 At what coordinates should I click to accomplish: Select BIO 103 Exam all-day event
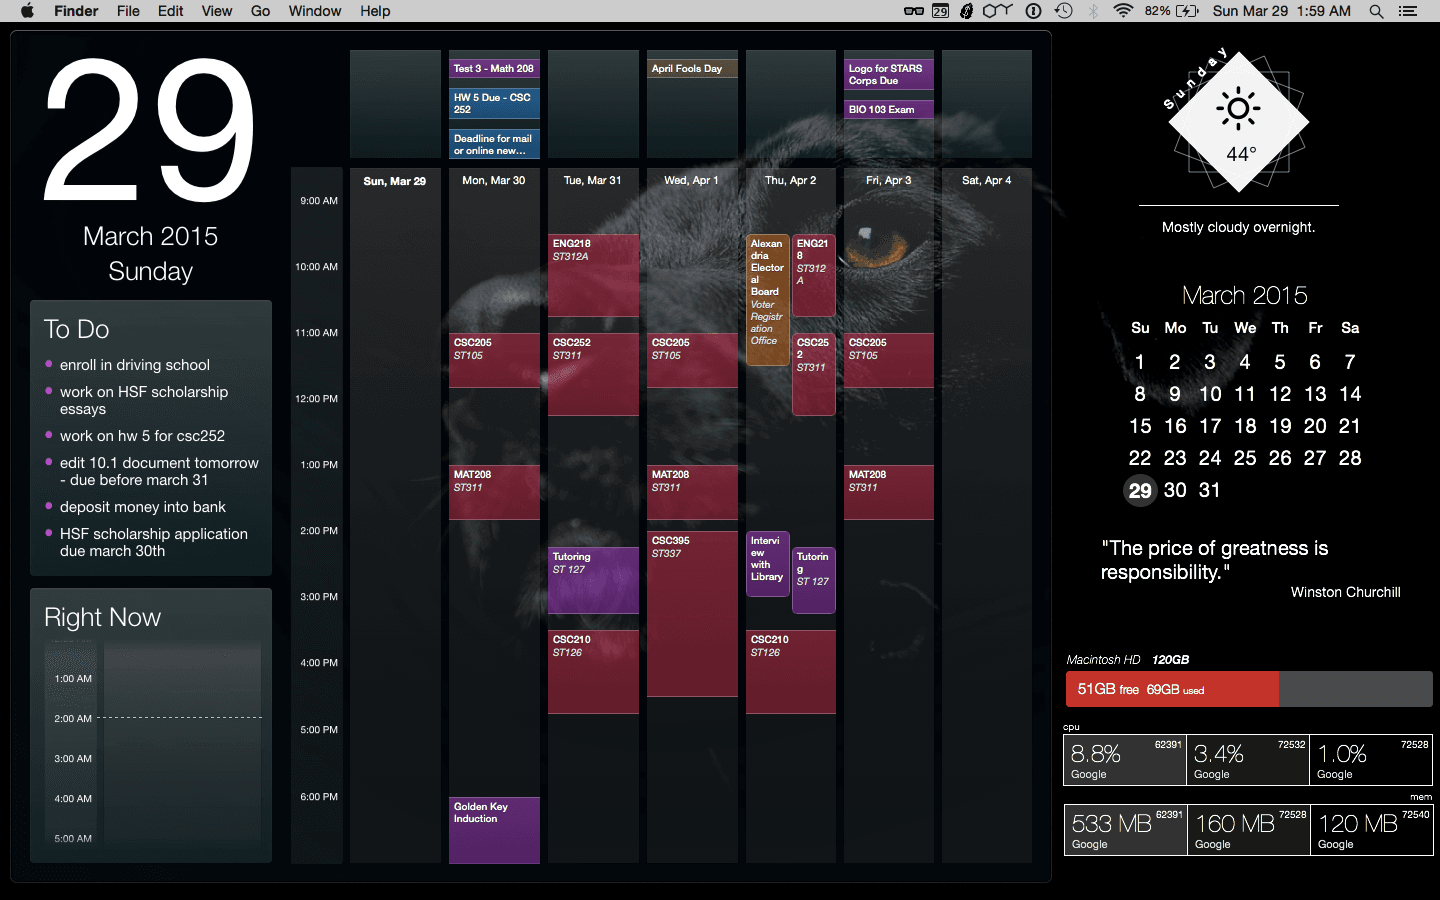[x=889, y=109]
